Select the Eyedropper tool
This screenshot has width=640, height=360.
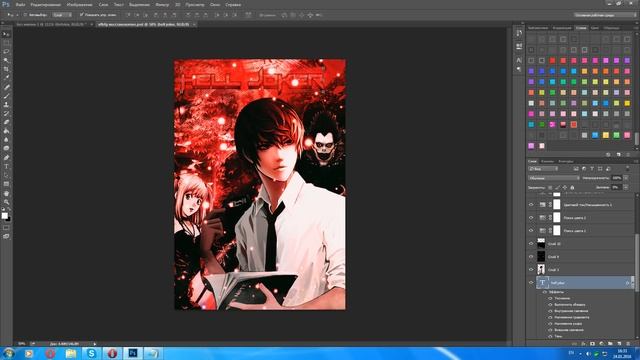(6, 78)
